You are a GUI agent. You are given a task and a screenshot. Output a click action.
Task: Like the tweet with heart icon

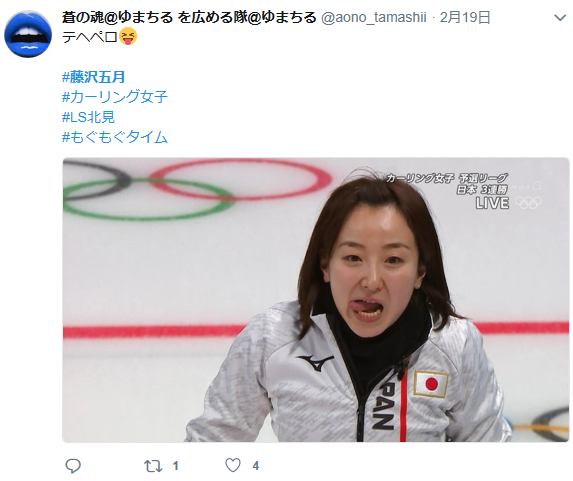[233, 465]
